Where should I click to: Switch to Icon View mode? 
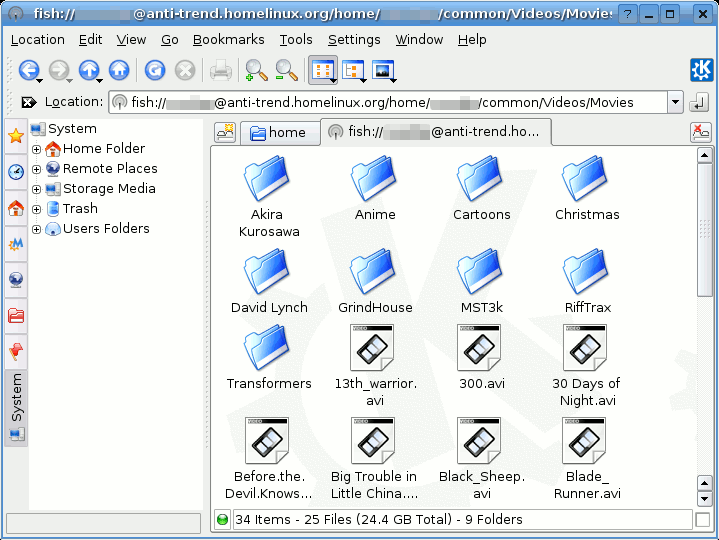click(321, 70)
